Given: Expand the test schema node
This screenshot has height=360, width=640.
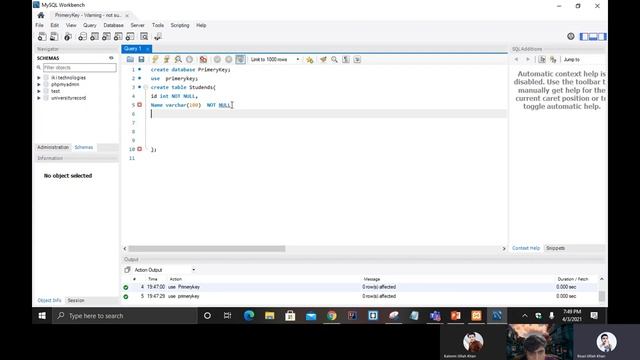Looking at the screenshot, I should [x=39, y=91].
